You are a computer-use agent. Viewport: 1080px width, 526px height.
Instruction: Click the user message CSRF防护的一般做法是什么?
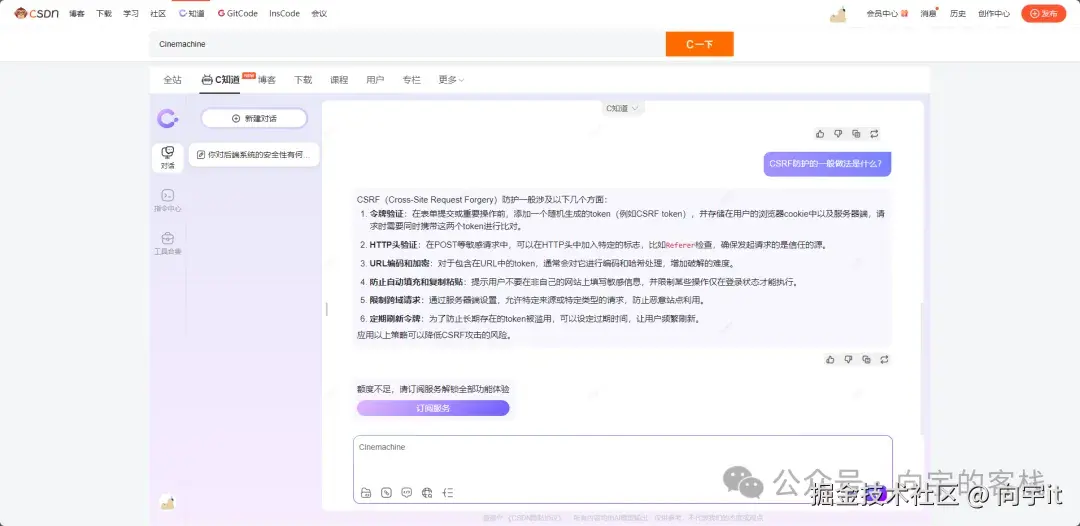(x=827, y=164)
